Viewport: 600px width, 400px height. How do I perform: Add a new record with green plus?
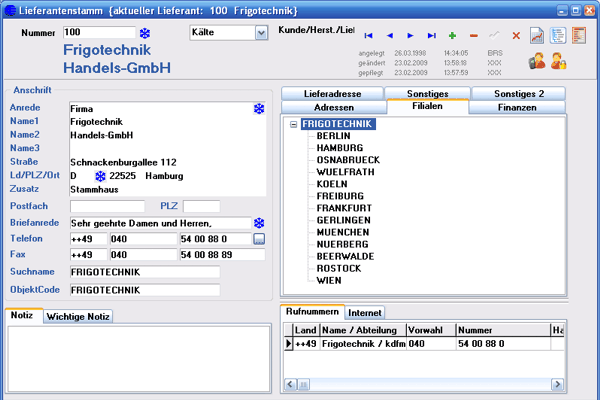pos(452,36)
